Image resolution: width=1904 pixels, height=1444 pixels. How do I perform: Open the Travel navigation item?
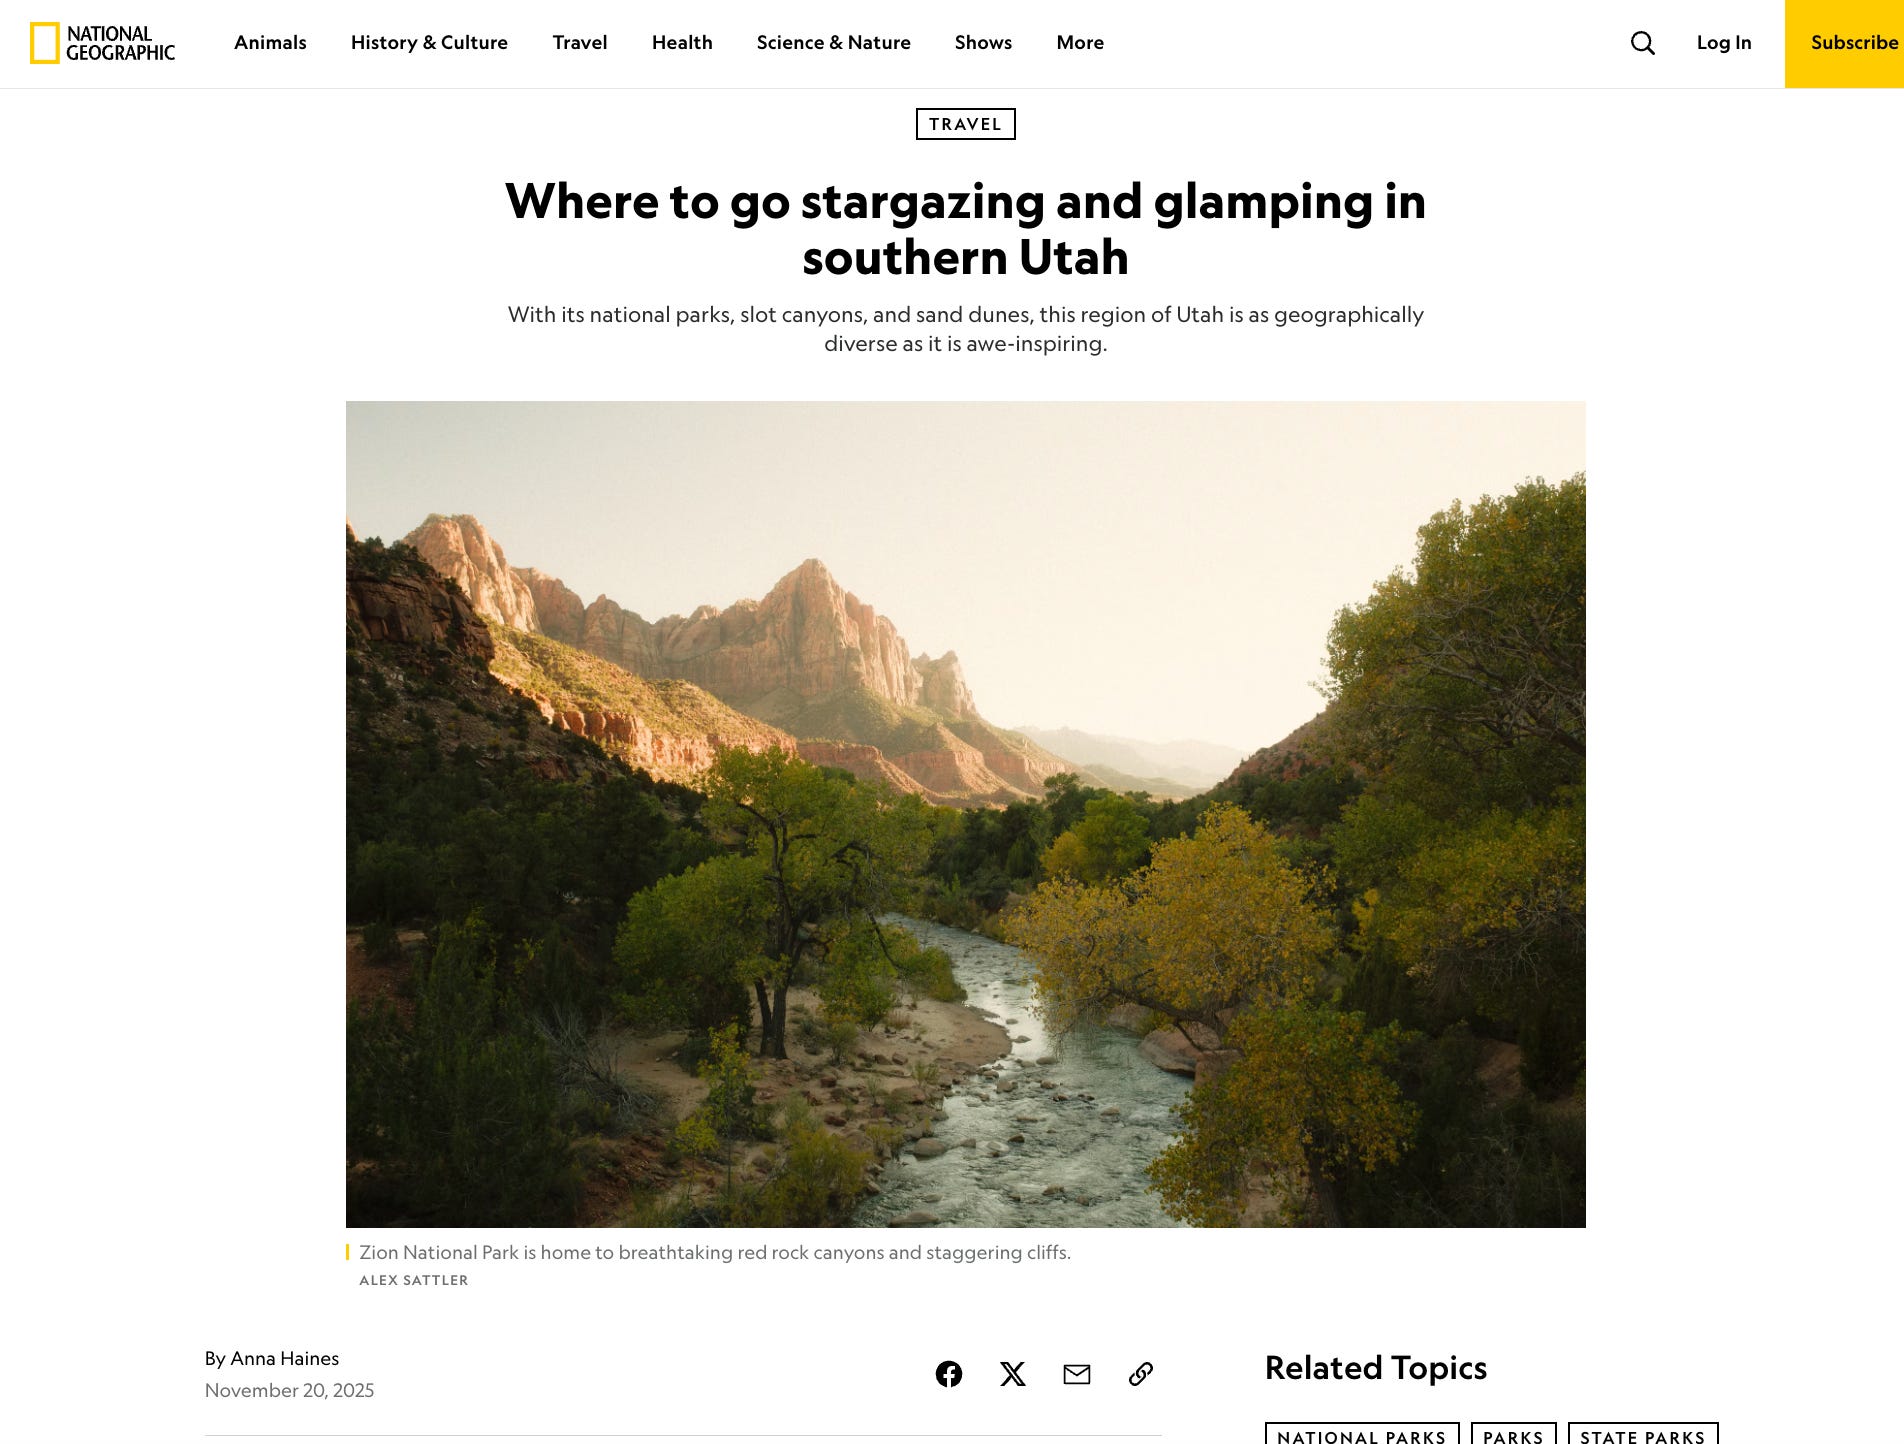(580, 43)
